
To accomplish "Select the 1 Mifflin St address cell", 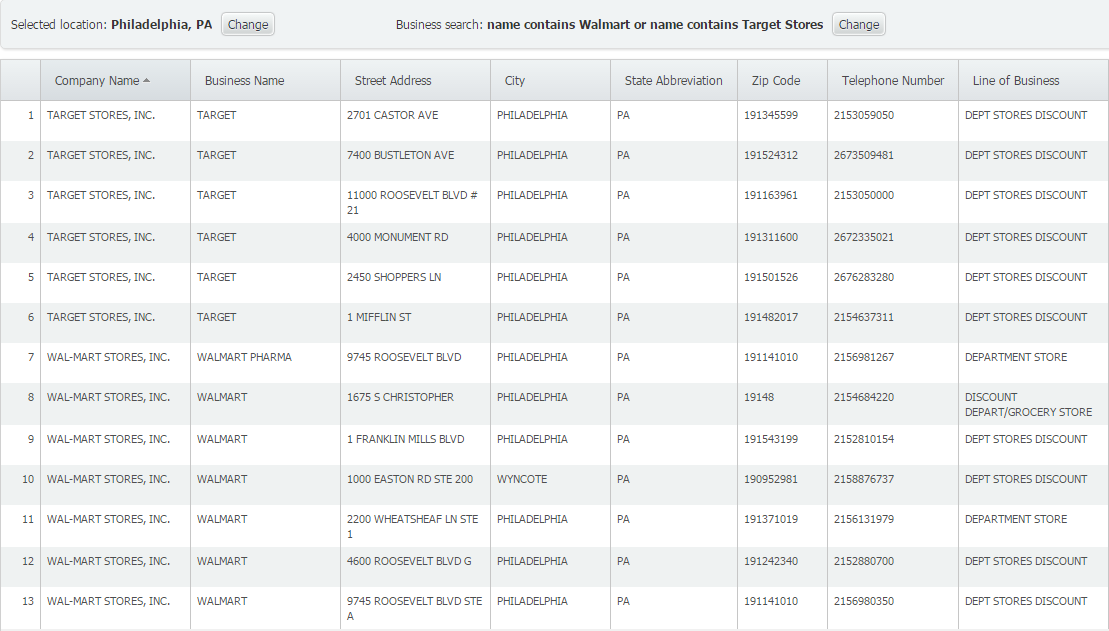I will click(378, 318).
